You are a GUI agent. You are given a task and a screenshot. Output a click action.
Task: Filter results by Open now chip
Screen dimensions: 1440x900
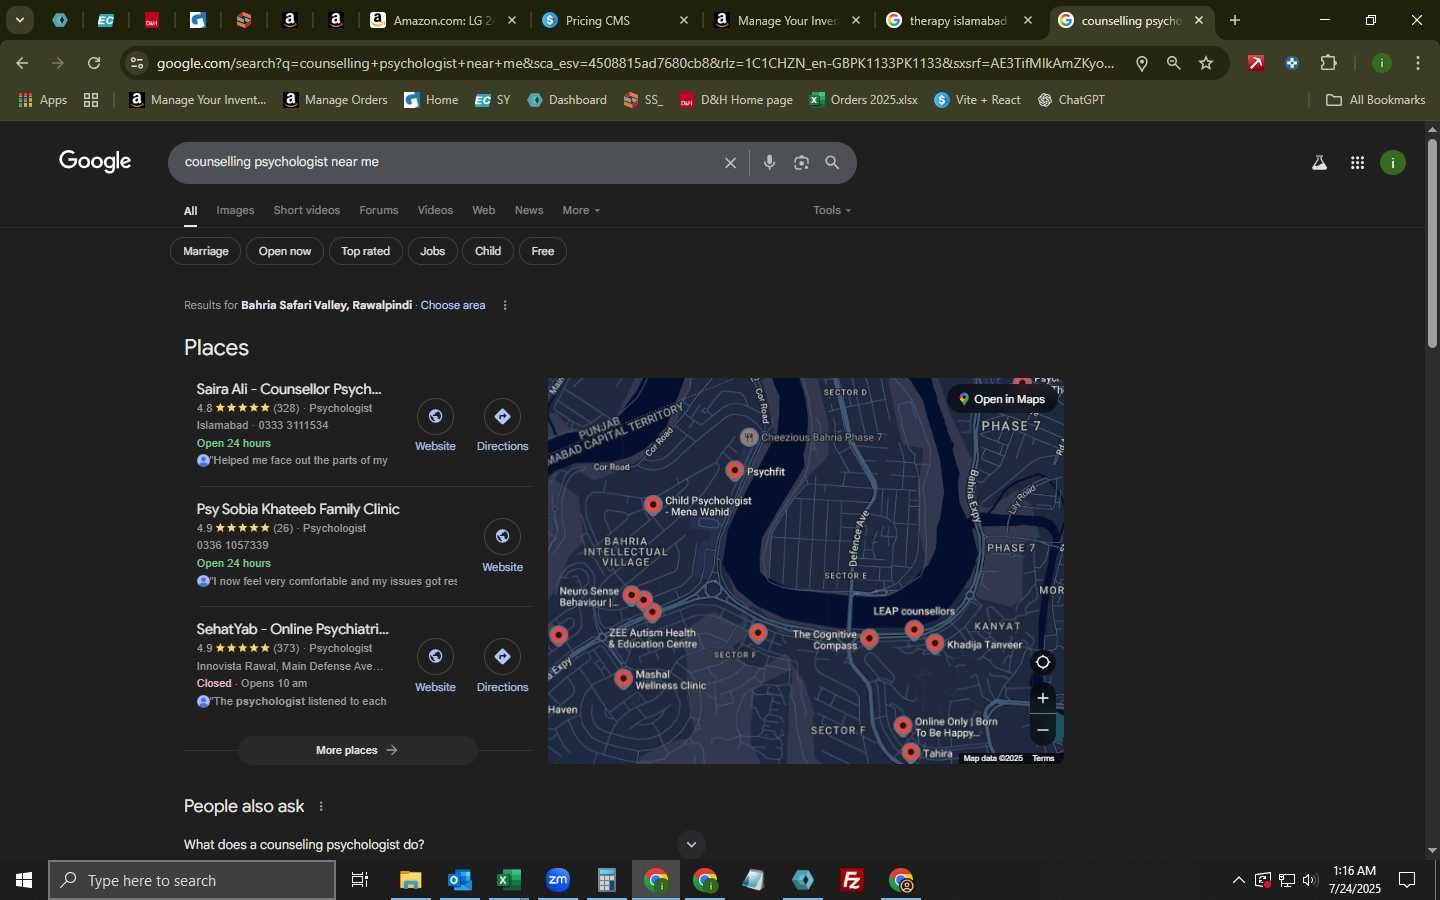(285, 251)
